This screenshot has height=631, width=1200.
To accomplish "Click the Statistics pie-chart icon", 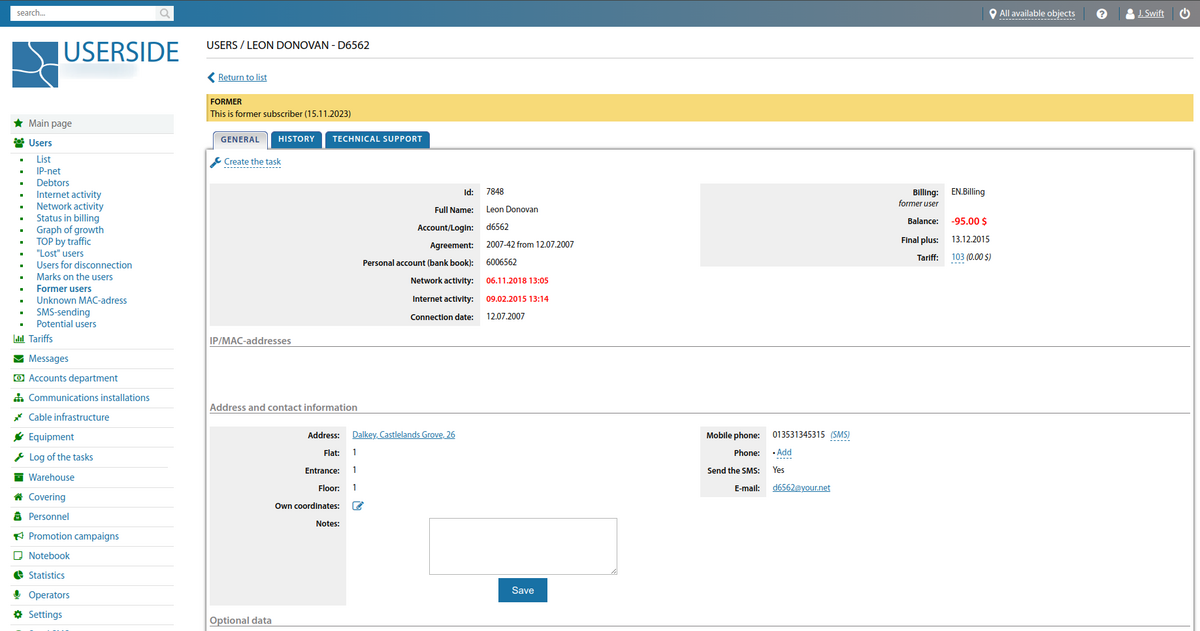I will tap(16, 575).
